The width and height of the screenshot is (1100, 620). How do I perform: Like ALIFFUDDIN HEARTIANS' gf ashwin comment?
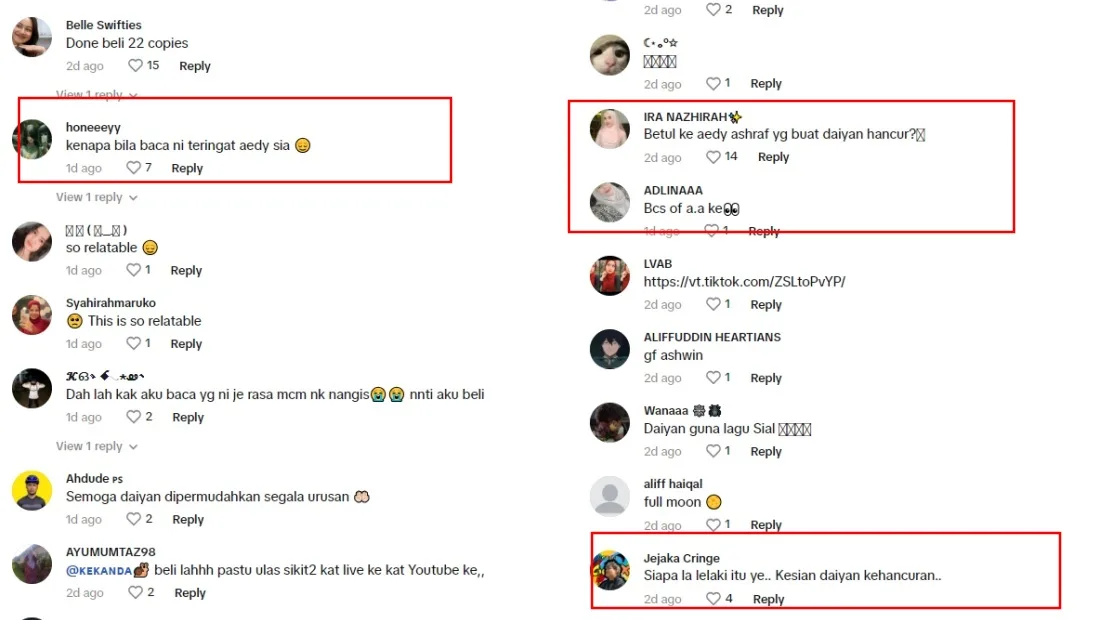point(713,377)
